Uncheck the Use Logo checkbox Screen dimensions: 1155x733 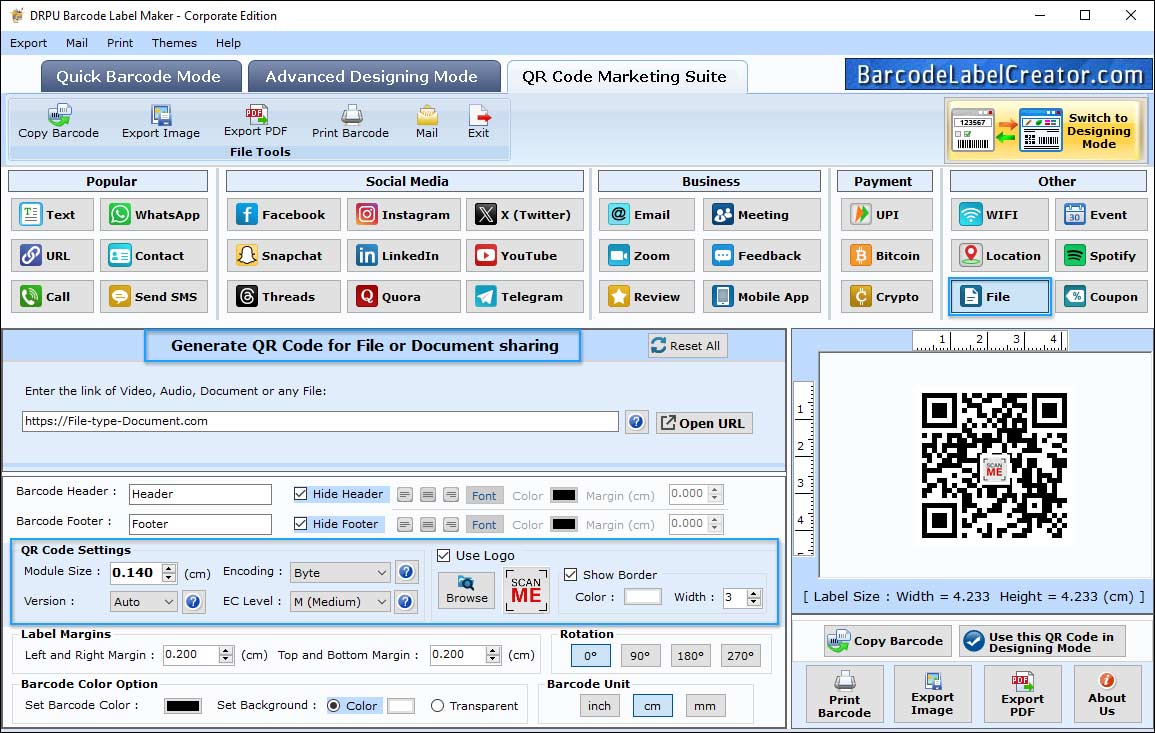[443, 555]
